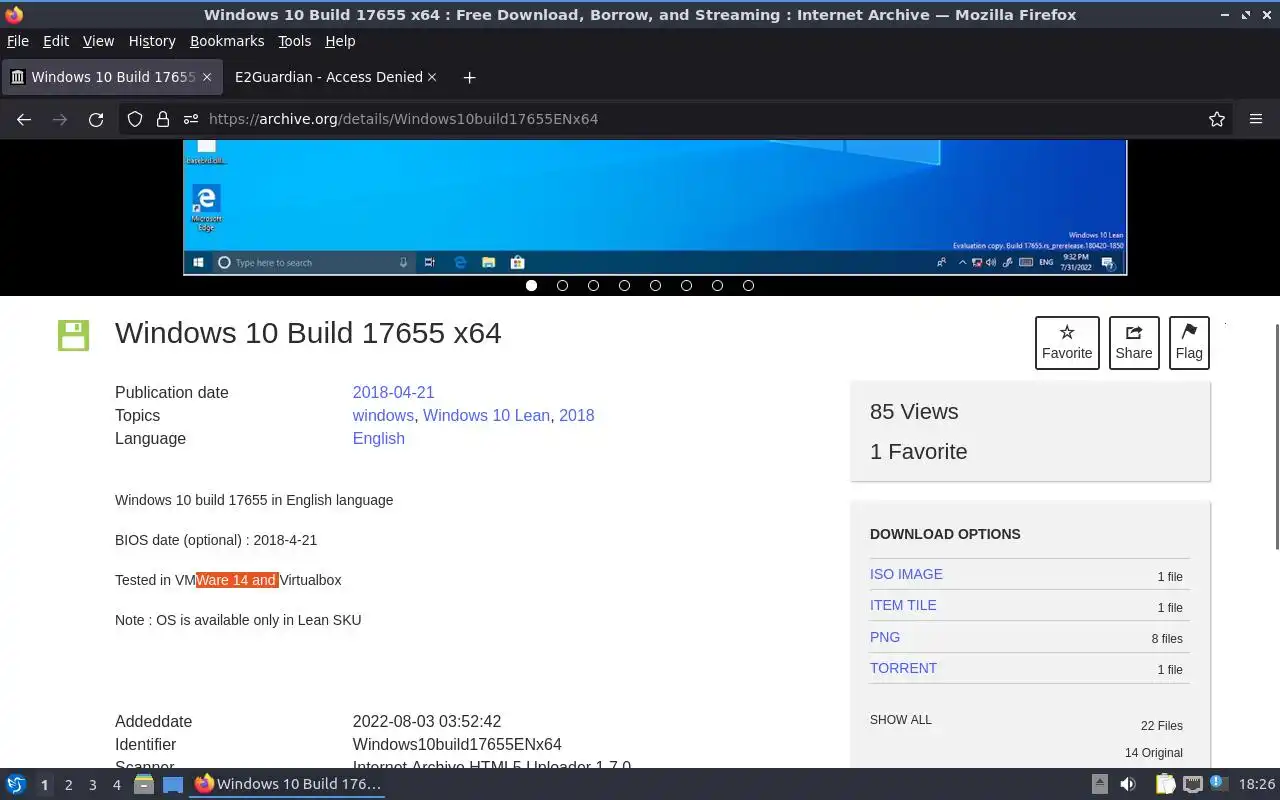Open tracking protection shield icon
Image resolution: width=1280 pixels, height=800 pixels.
[x=135, y=119]
